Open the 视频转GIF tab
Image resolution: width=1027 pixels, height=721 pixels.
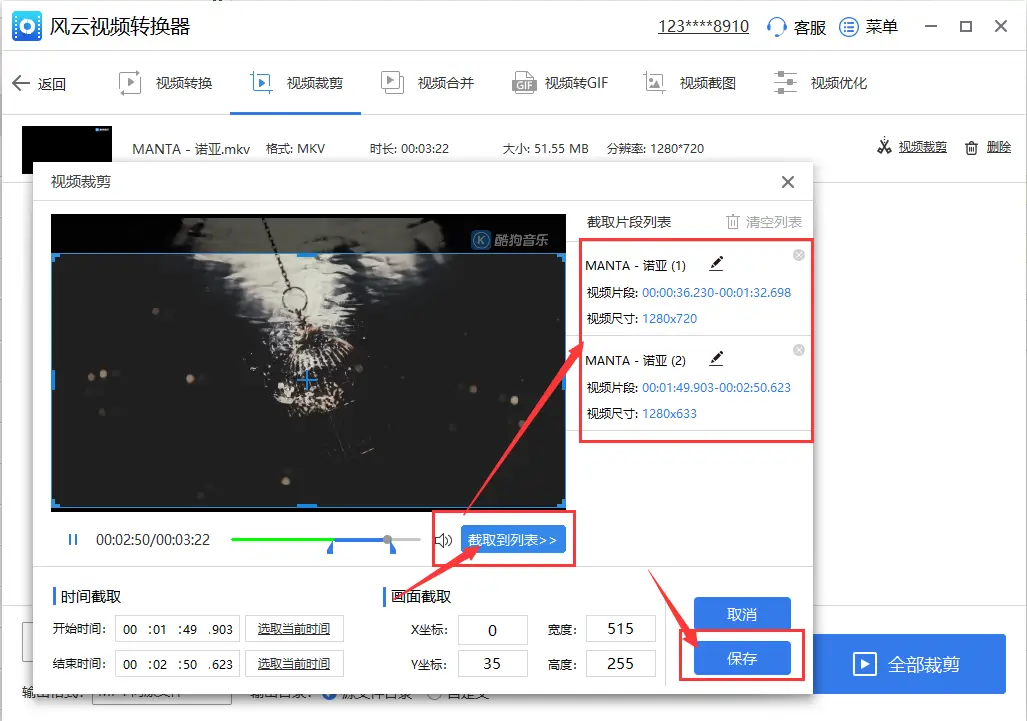click(560, 83)
